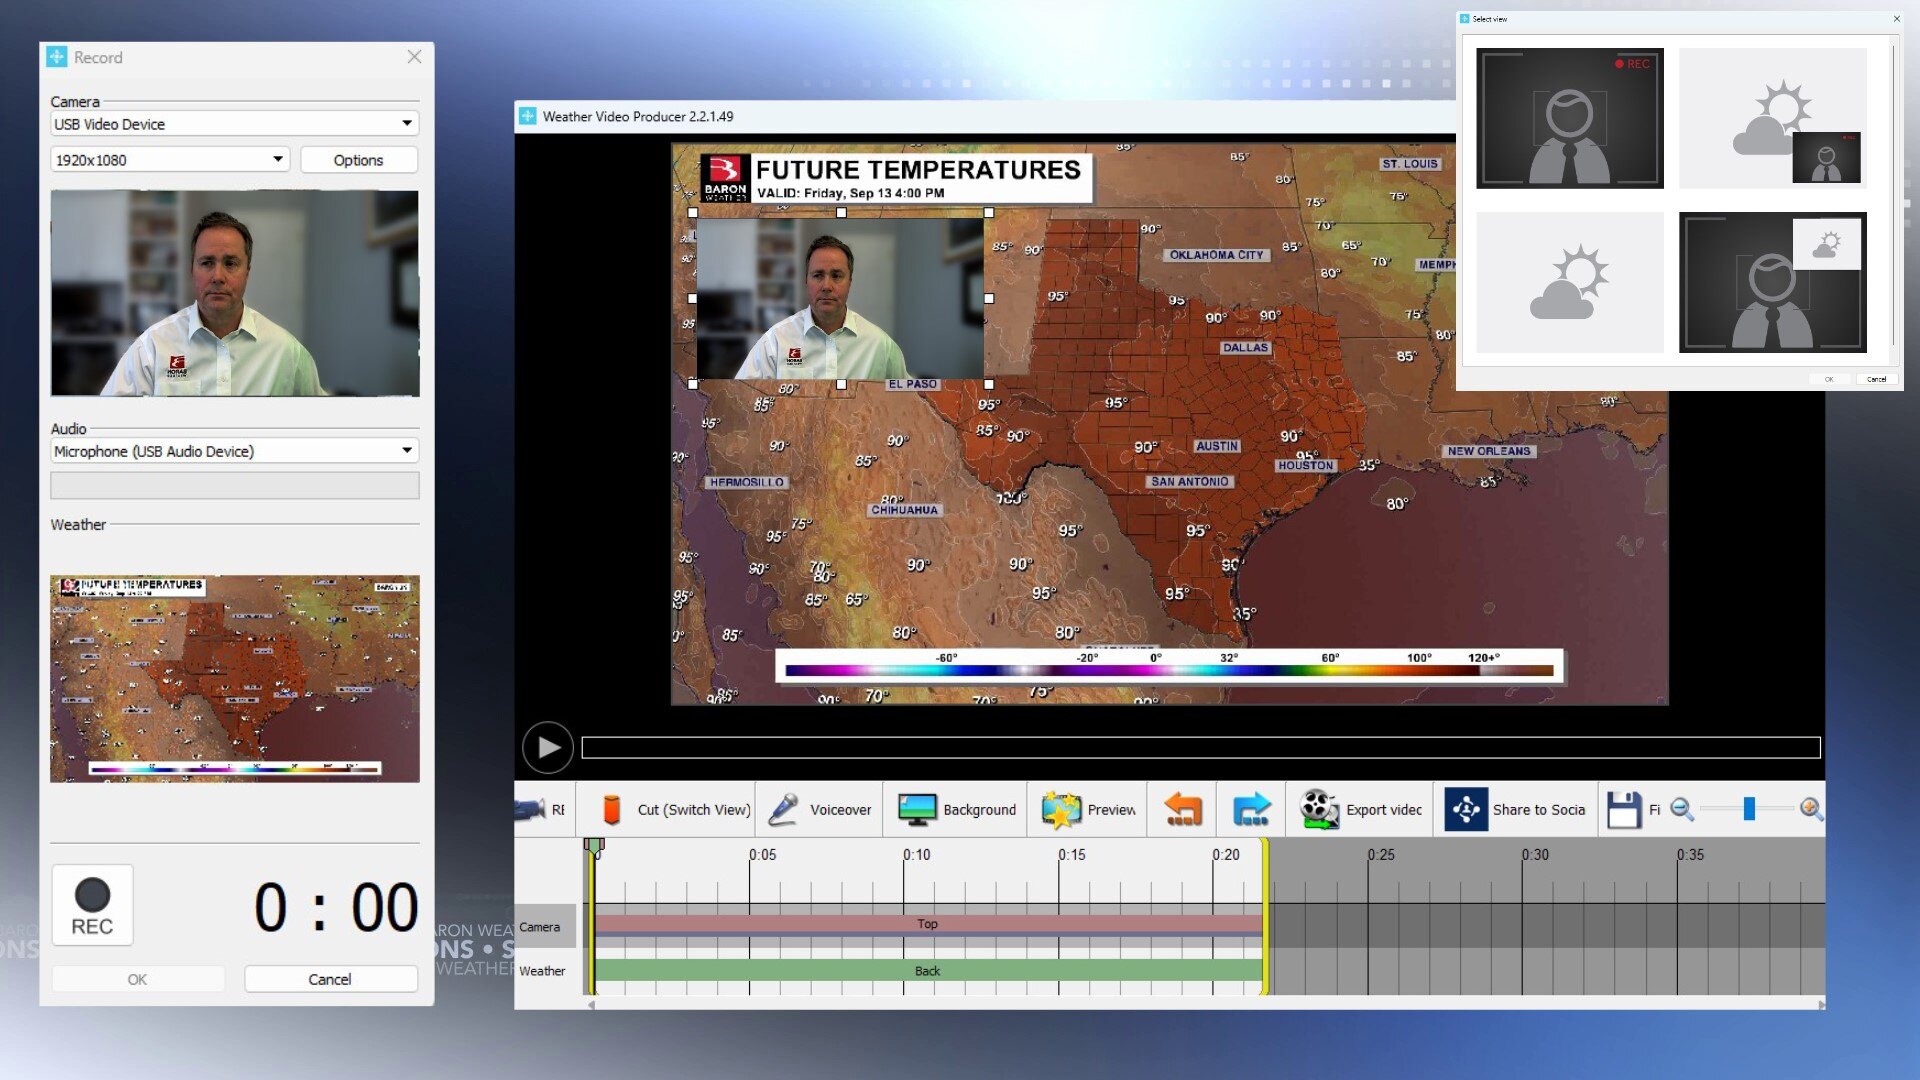Click the timeline zoom in magnifier

1811,809
